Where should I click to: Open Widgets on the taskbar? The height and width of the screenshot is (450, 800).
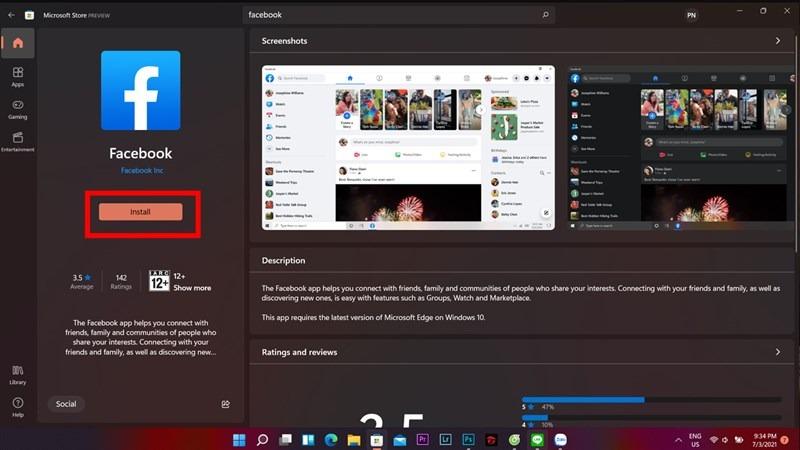click(x=308, y=440)
